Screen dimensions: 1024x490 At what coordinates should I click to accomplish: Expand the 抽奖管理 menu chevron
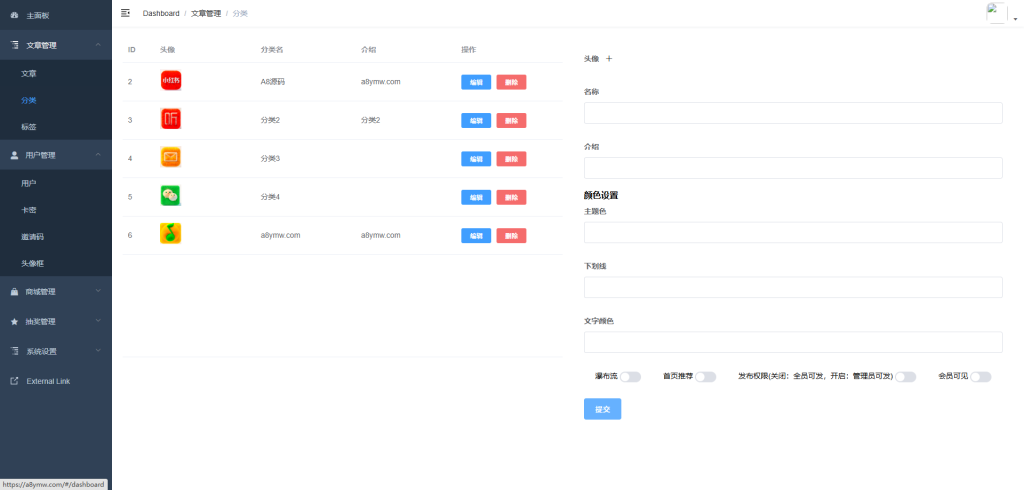tap(98, 321)
